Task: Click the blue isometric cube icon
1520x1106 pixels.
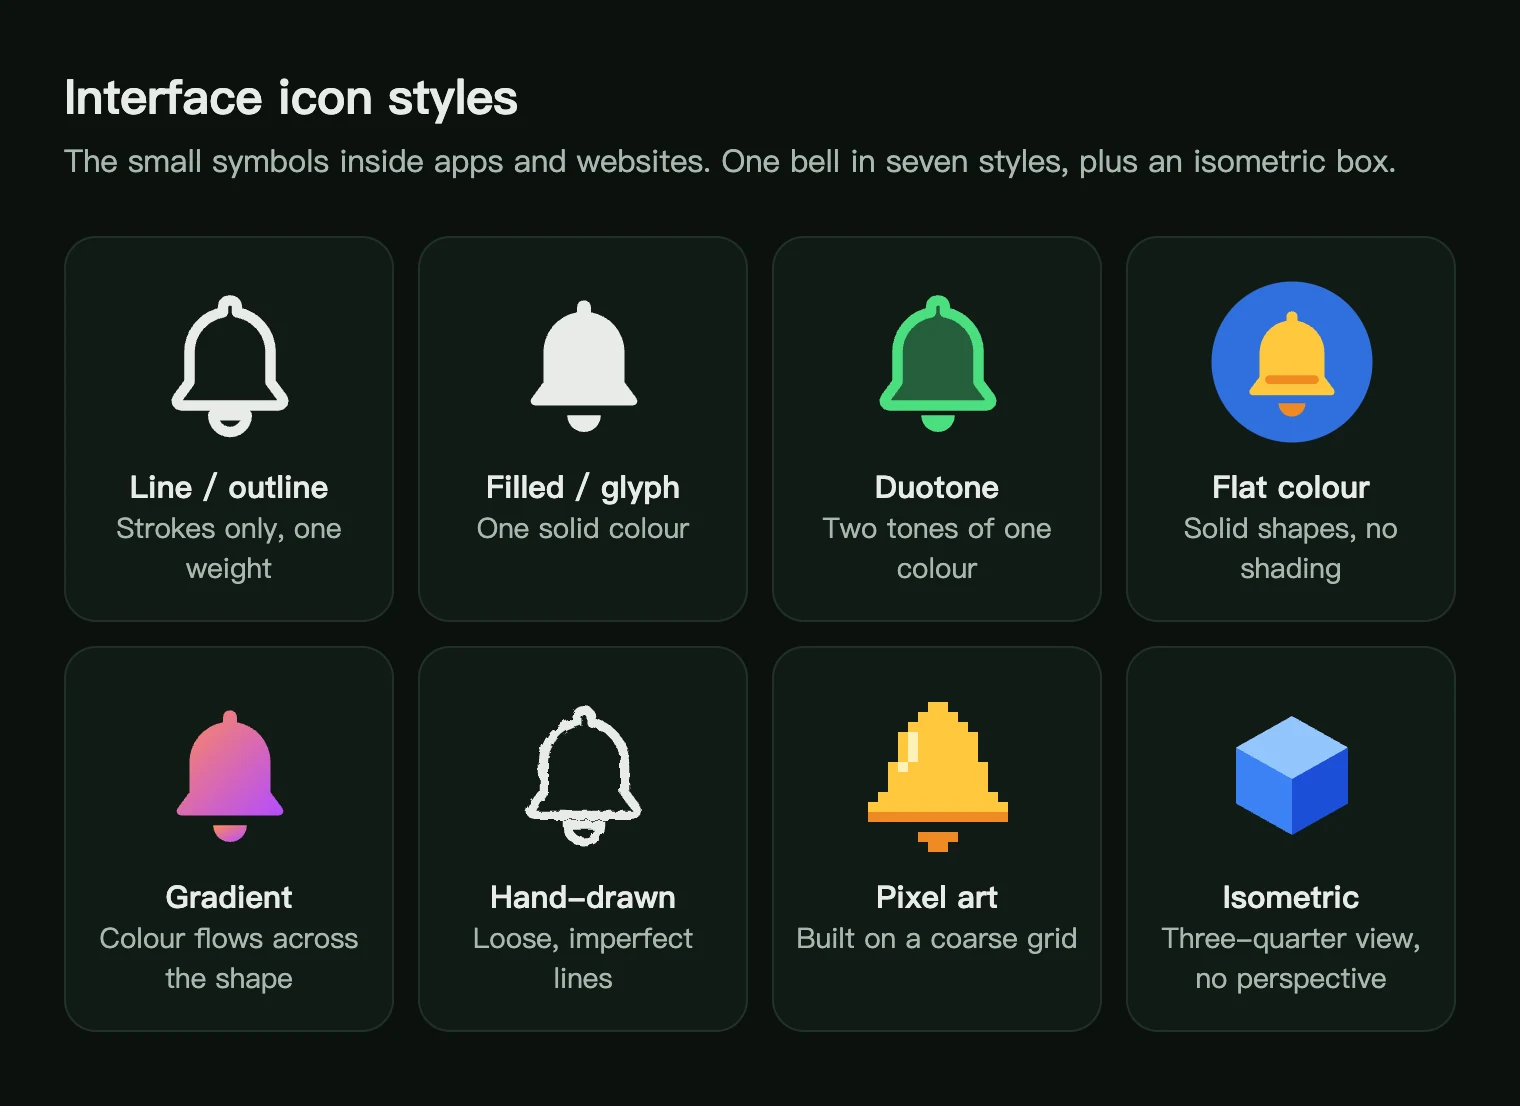Action: 1292,776
